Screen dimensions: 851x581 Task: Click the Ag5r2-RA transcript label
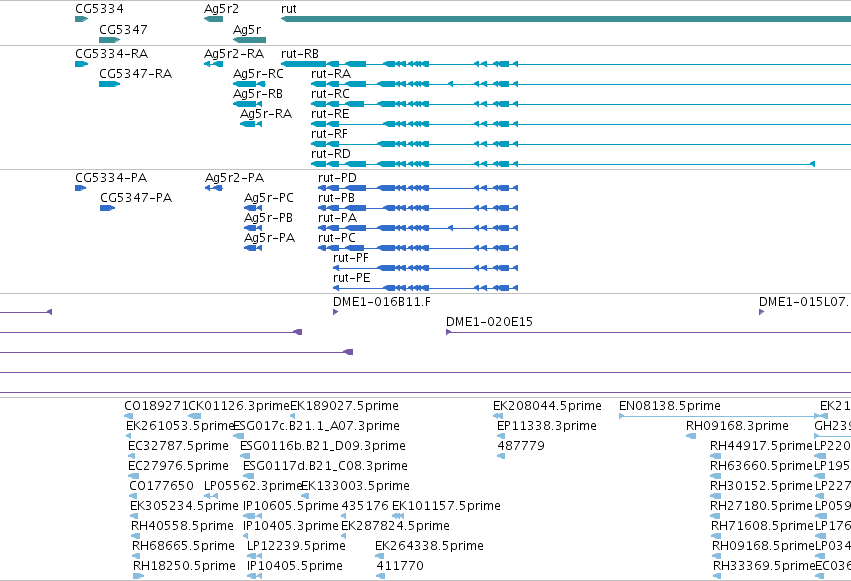234,54
